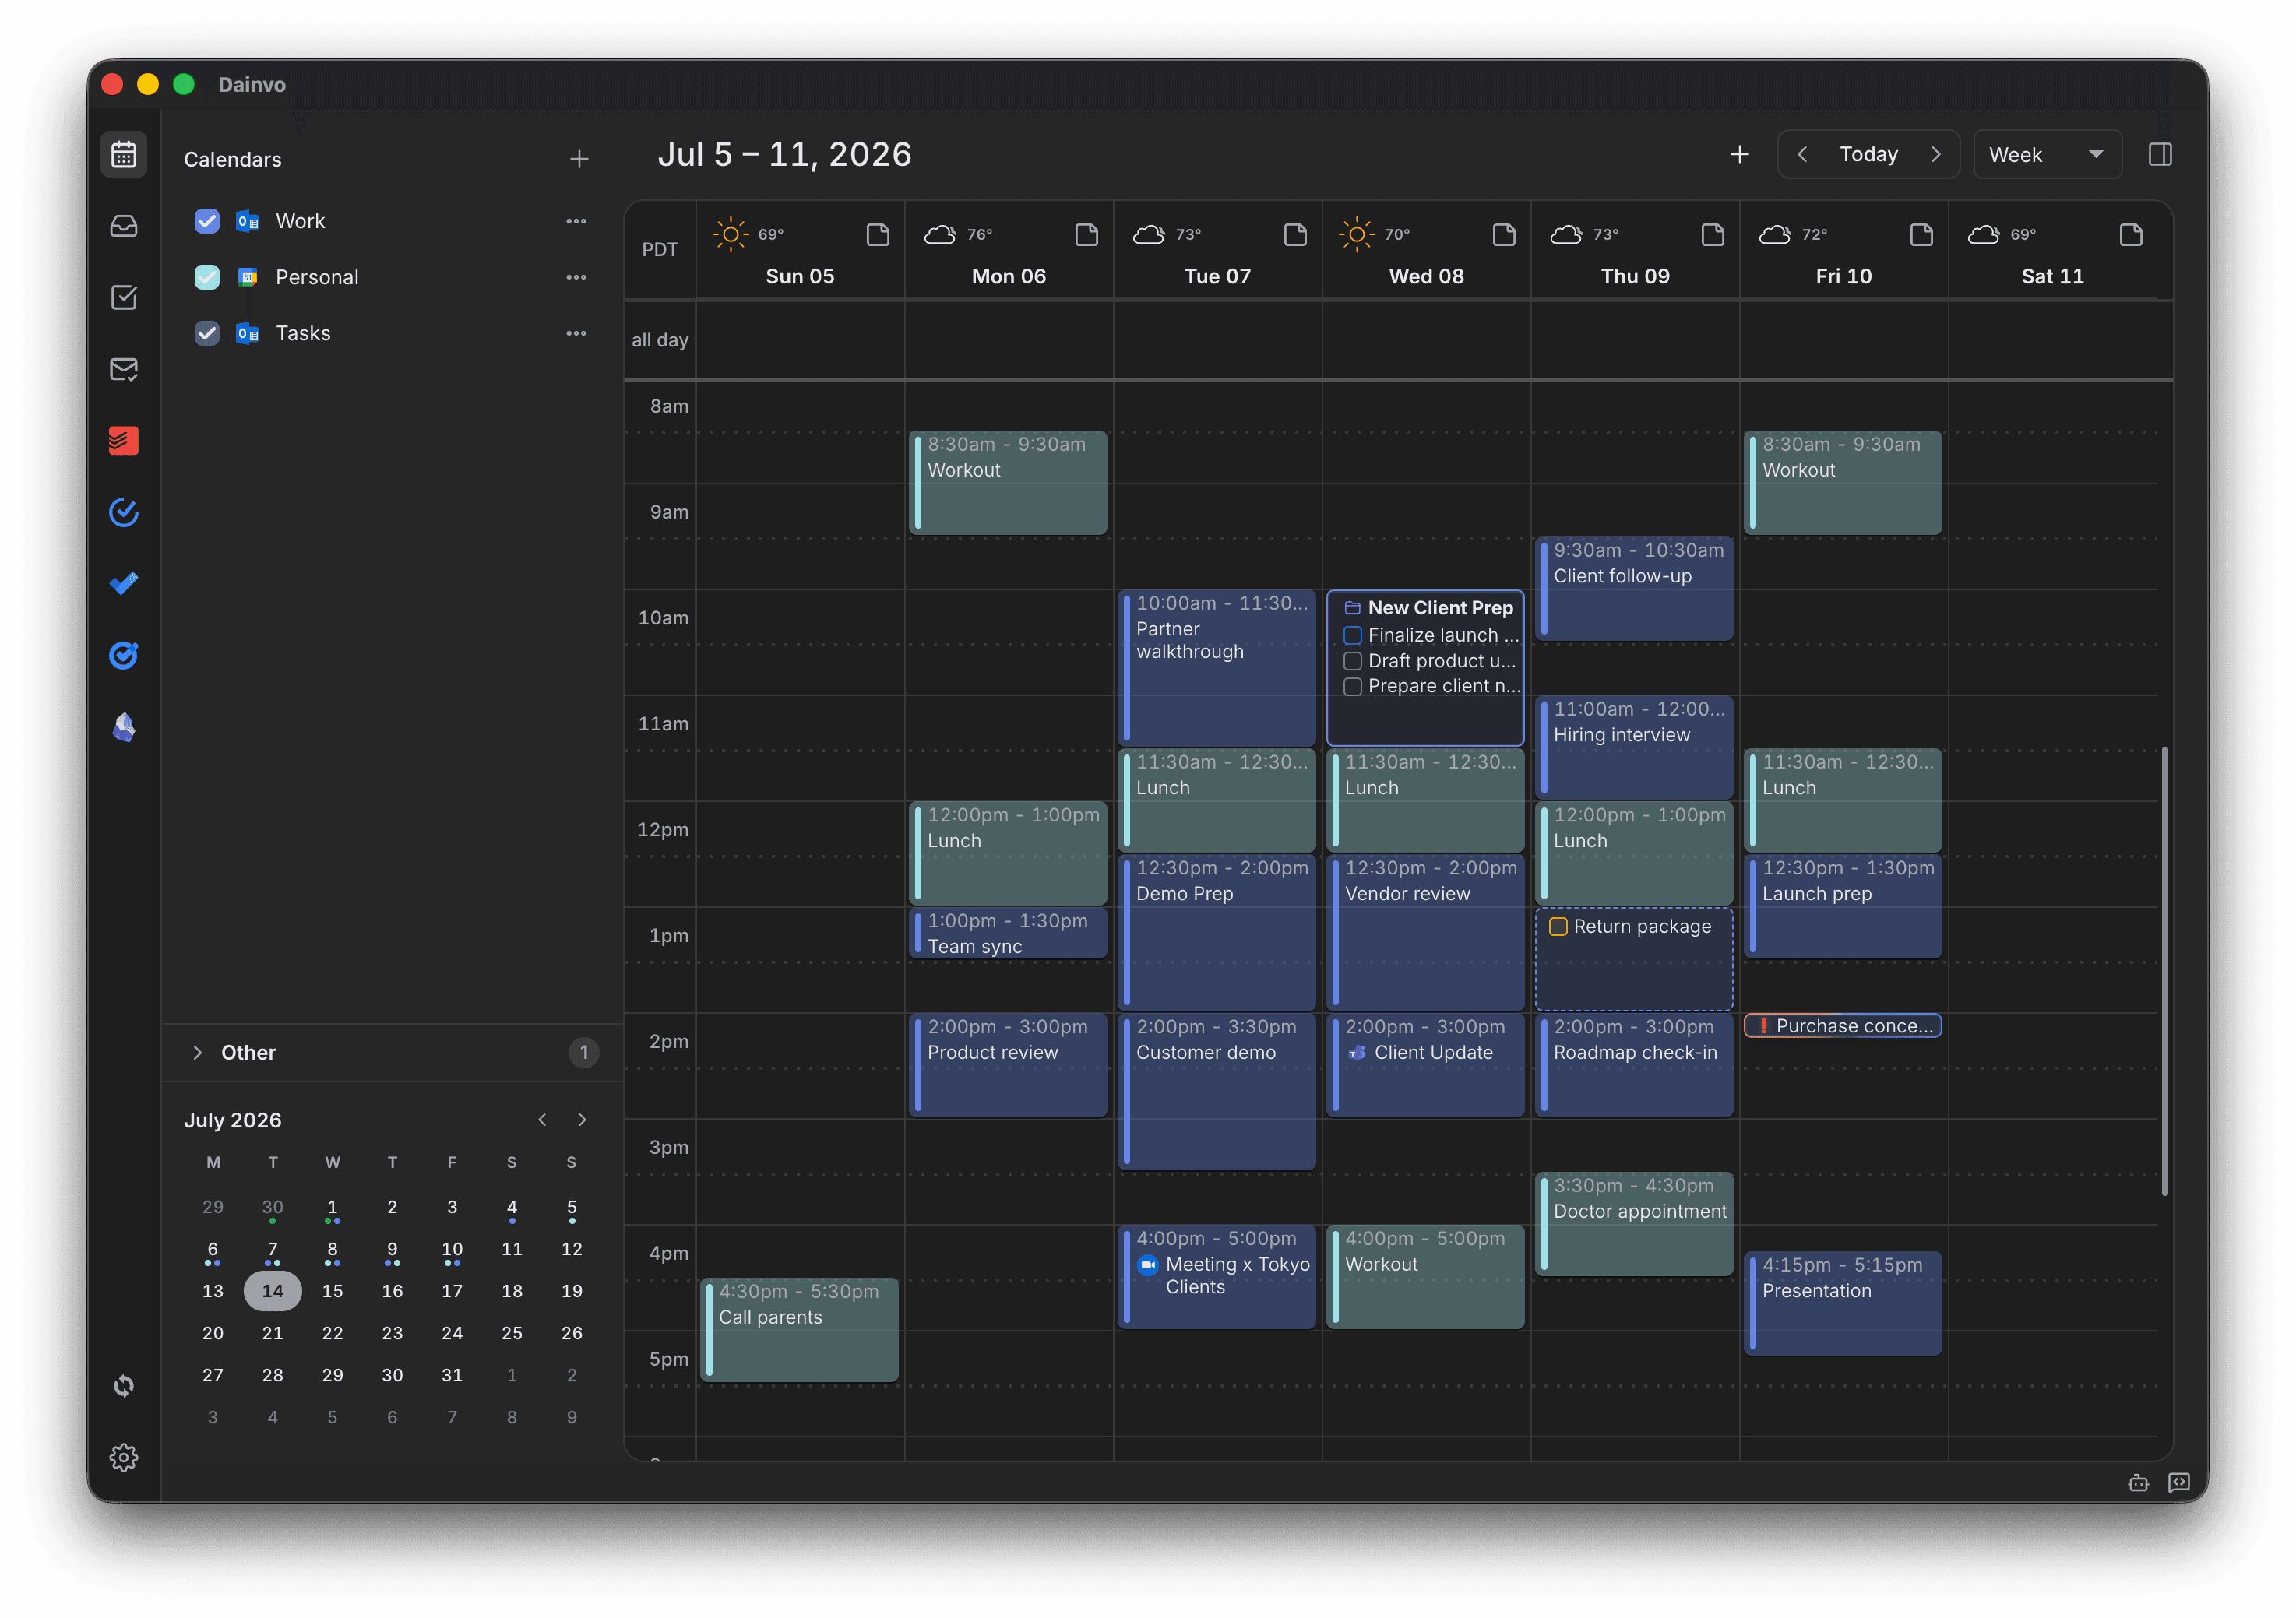
Task: Open the Purchase concert task
Action: pyautogui.click(x=1842, y=1026)
